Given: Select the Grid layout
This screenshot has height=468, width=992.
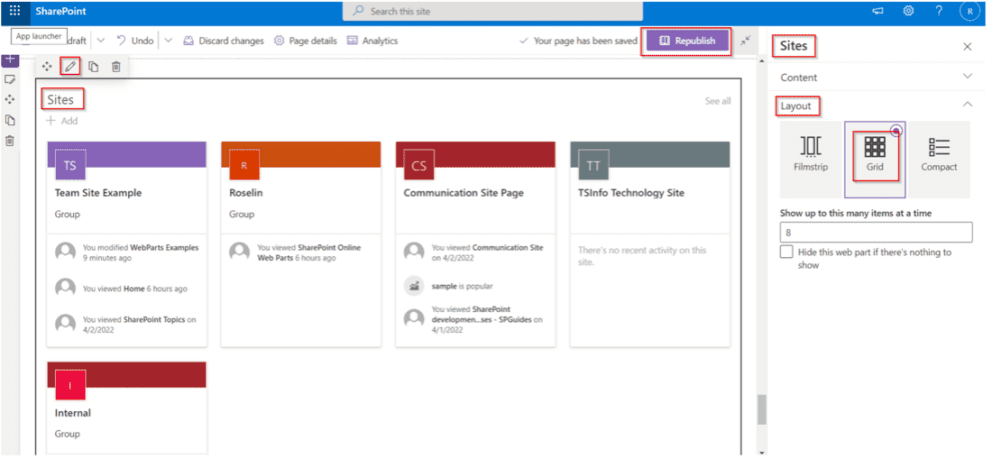Looking at the screenshot, I should pyautogui.click(x=875, y=159).
